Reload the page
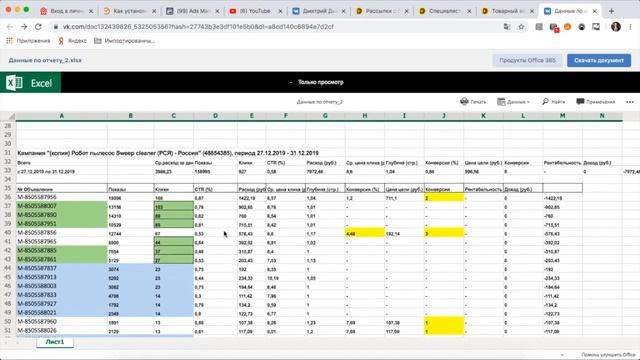This screenshot has height=360, width=640. tap(38, 27)
